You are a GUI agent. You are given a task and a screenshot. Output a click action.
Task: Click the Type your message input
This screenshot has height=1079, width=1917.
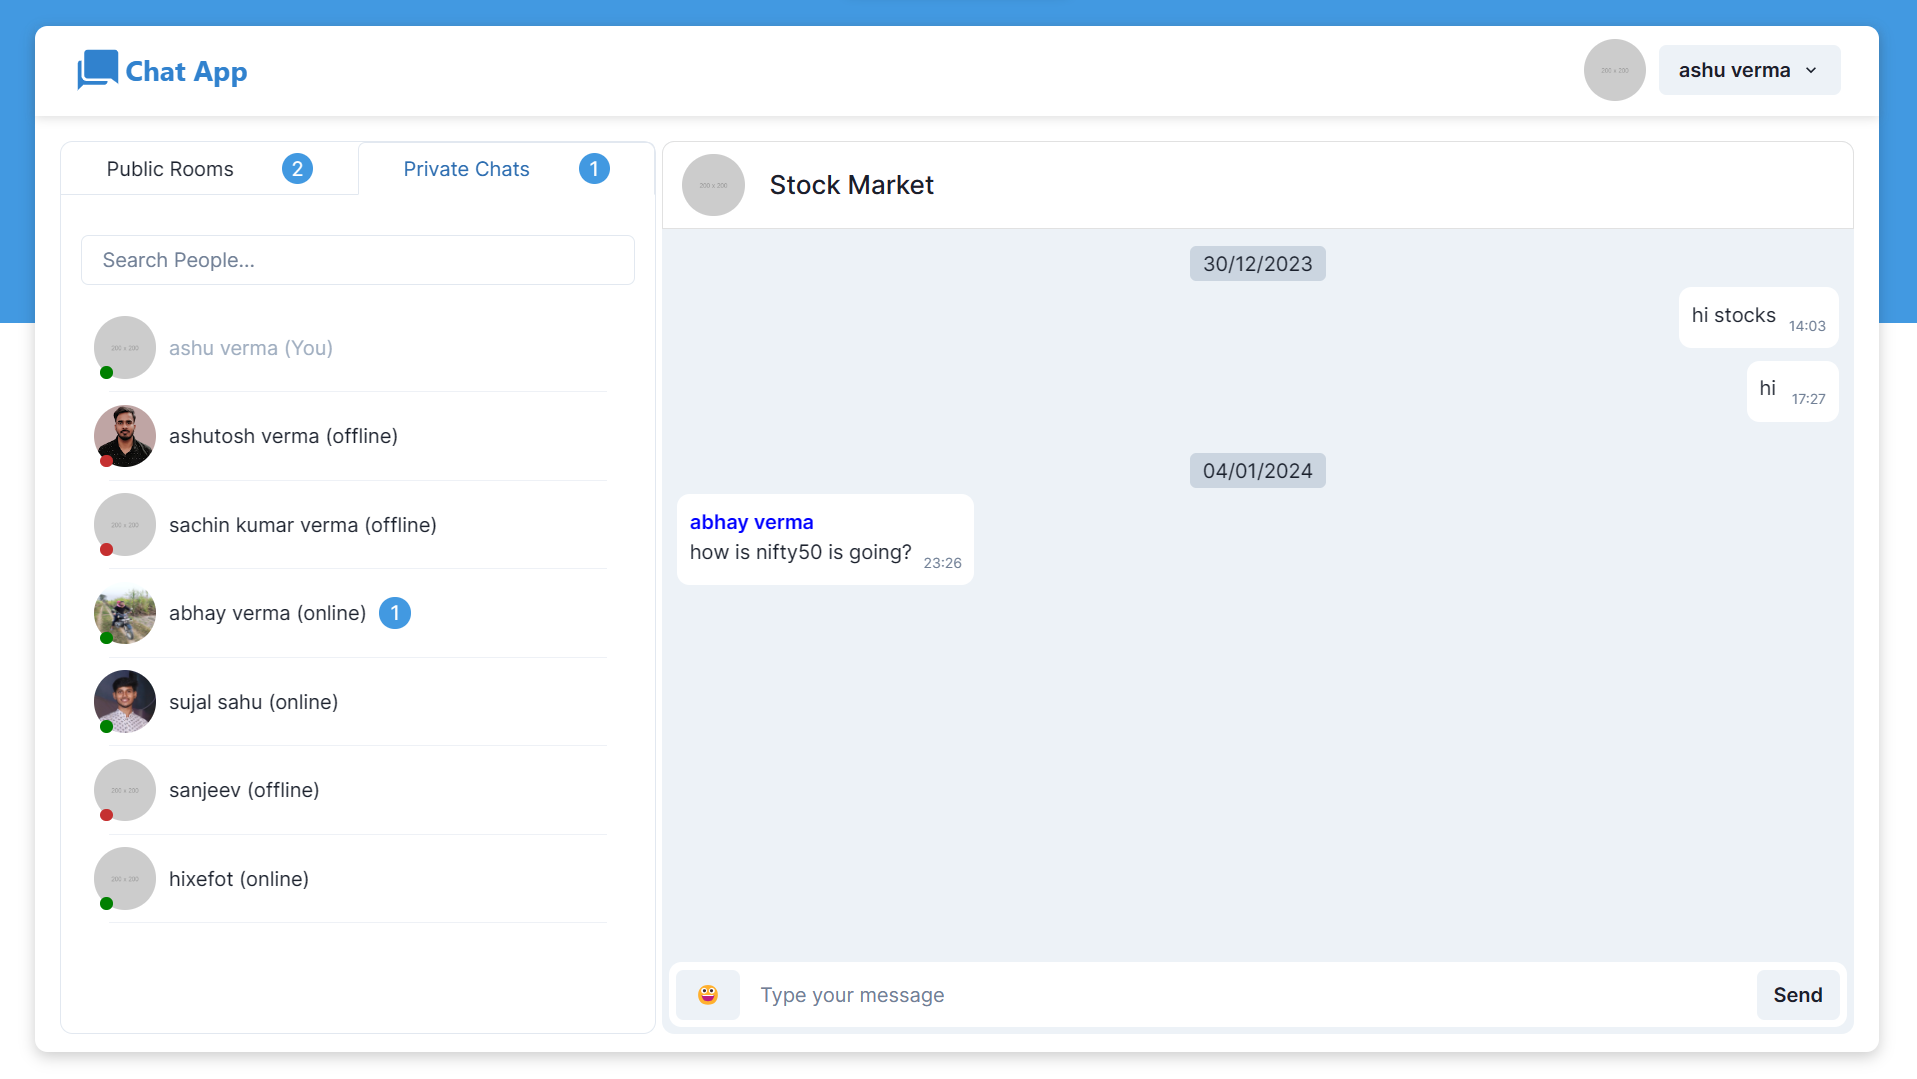(x=1250, y=995)
